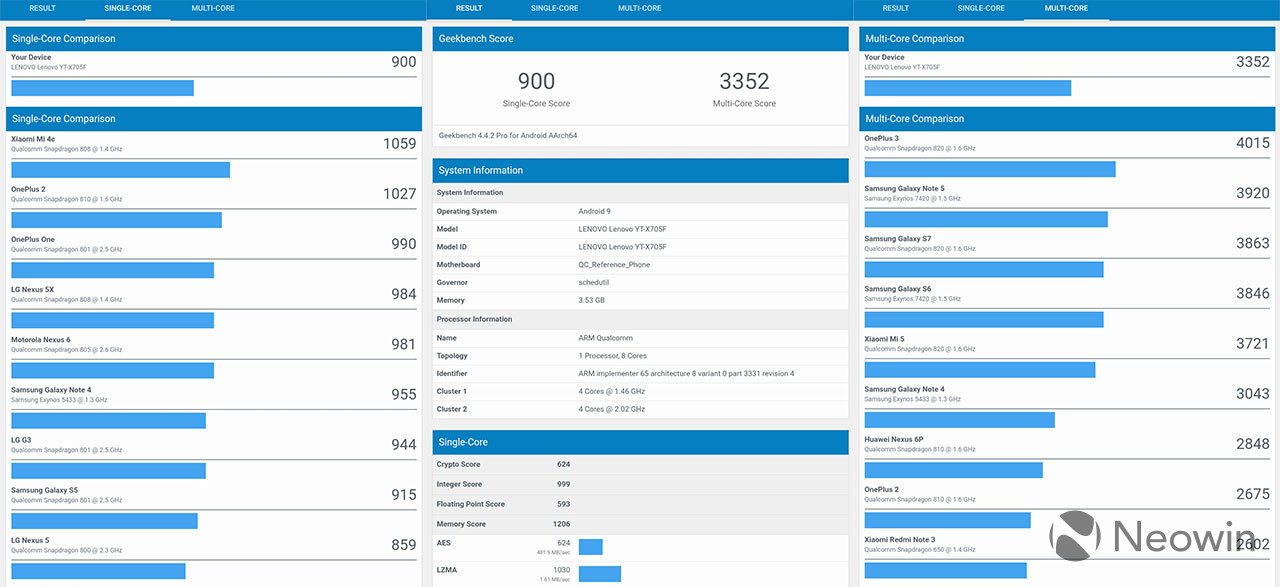Click the Samsung Galaxy Note 5 device name
The image size is (1280, 587).
tap(904, 189)
